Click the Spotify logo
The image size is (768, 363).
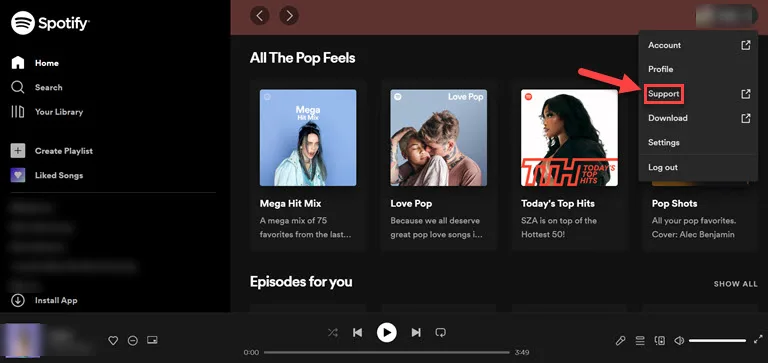click(x=50, y=23)
